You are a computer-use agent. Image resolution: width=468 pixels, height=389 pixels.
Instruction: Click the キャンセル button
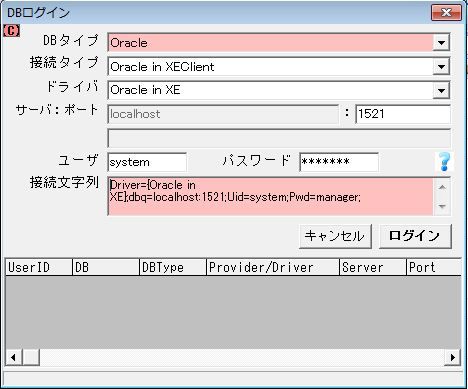[x=335, y=236]
